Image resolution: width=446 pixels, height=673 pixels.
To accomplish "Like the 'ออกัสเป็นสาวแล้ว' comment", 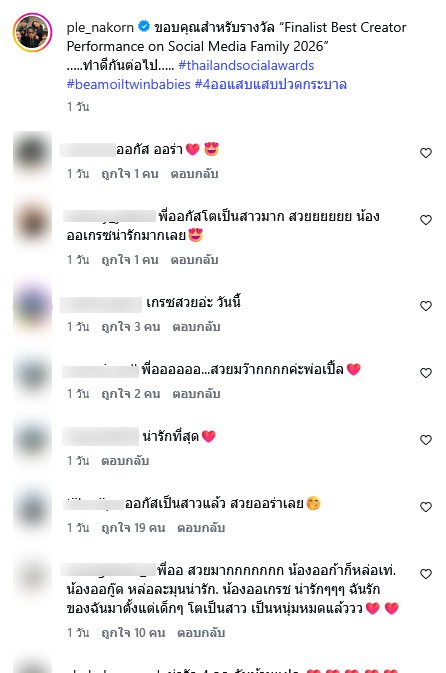I will (425, 506).
